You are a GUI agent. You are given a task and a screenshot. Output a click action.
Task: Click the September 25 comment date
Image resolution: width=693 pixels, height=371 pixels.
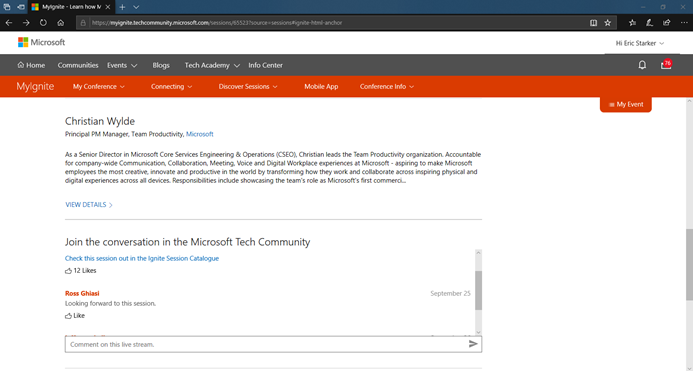click(450, 293)
